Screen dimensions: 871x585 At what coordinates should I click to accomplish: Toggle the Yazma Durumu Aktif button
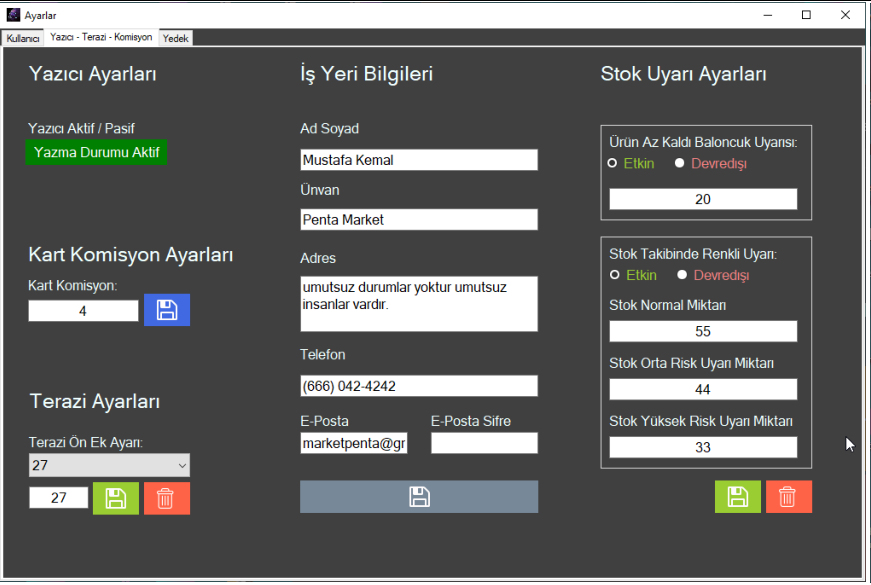[96, 152]
